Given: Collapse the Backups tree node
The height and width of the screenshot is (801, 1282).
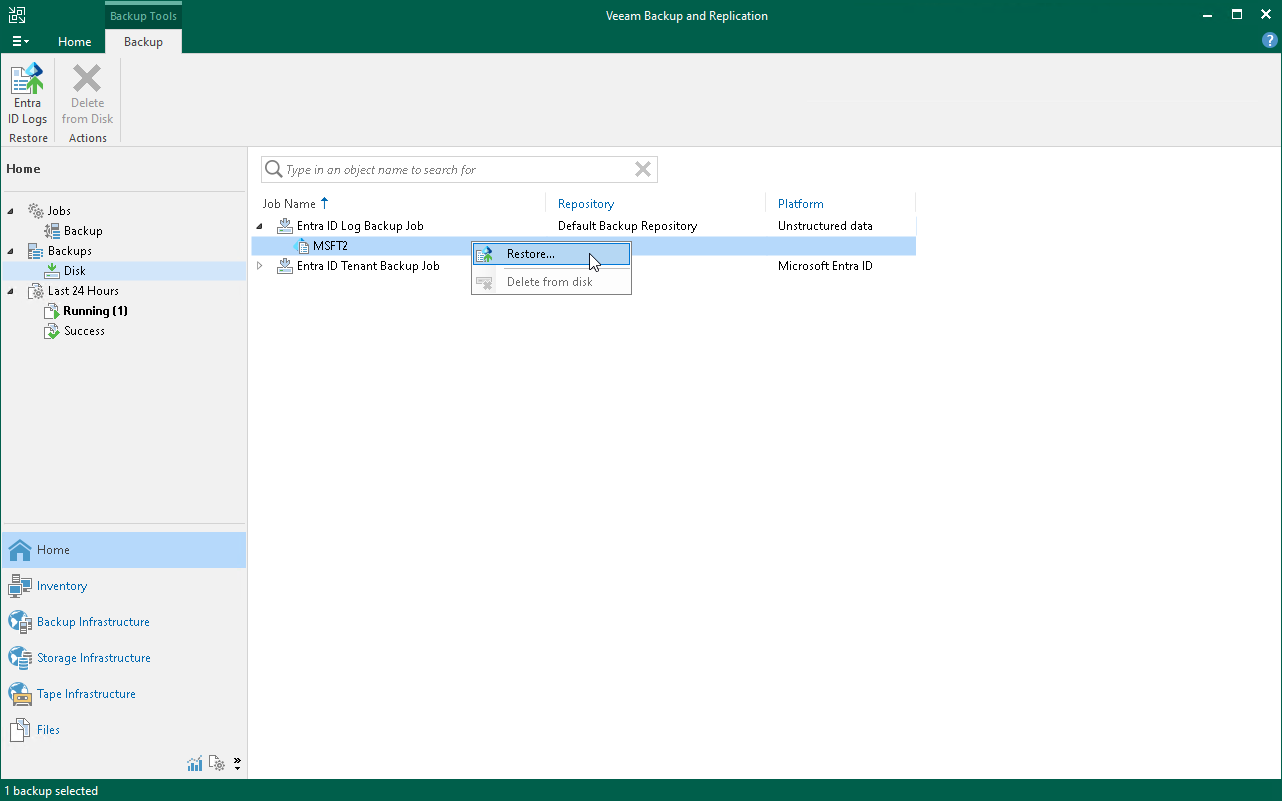Looking at the screenshot, I should [11, 251].
